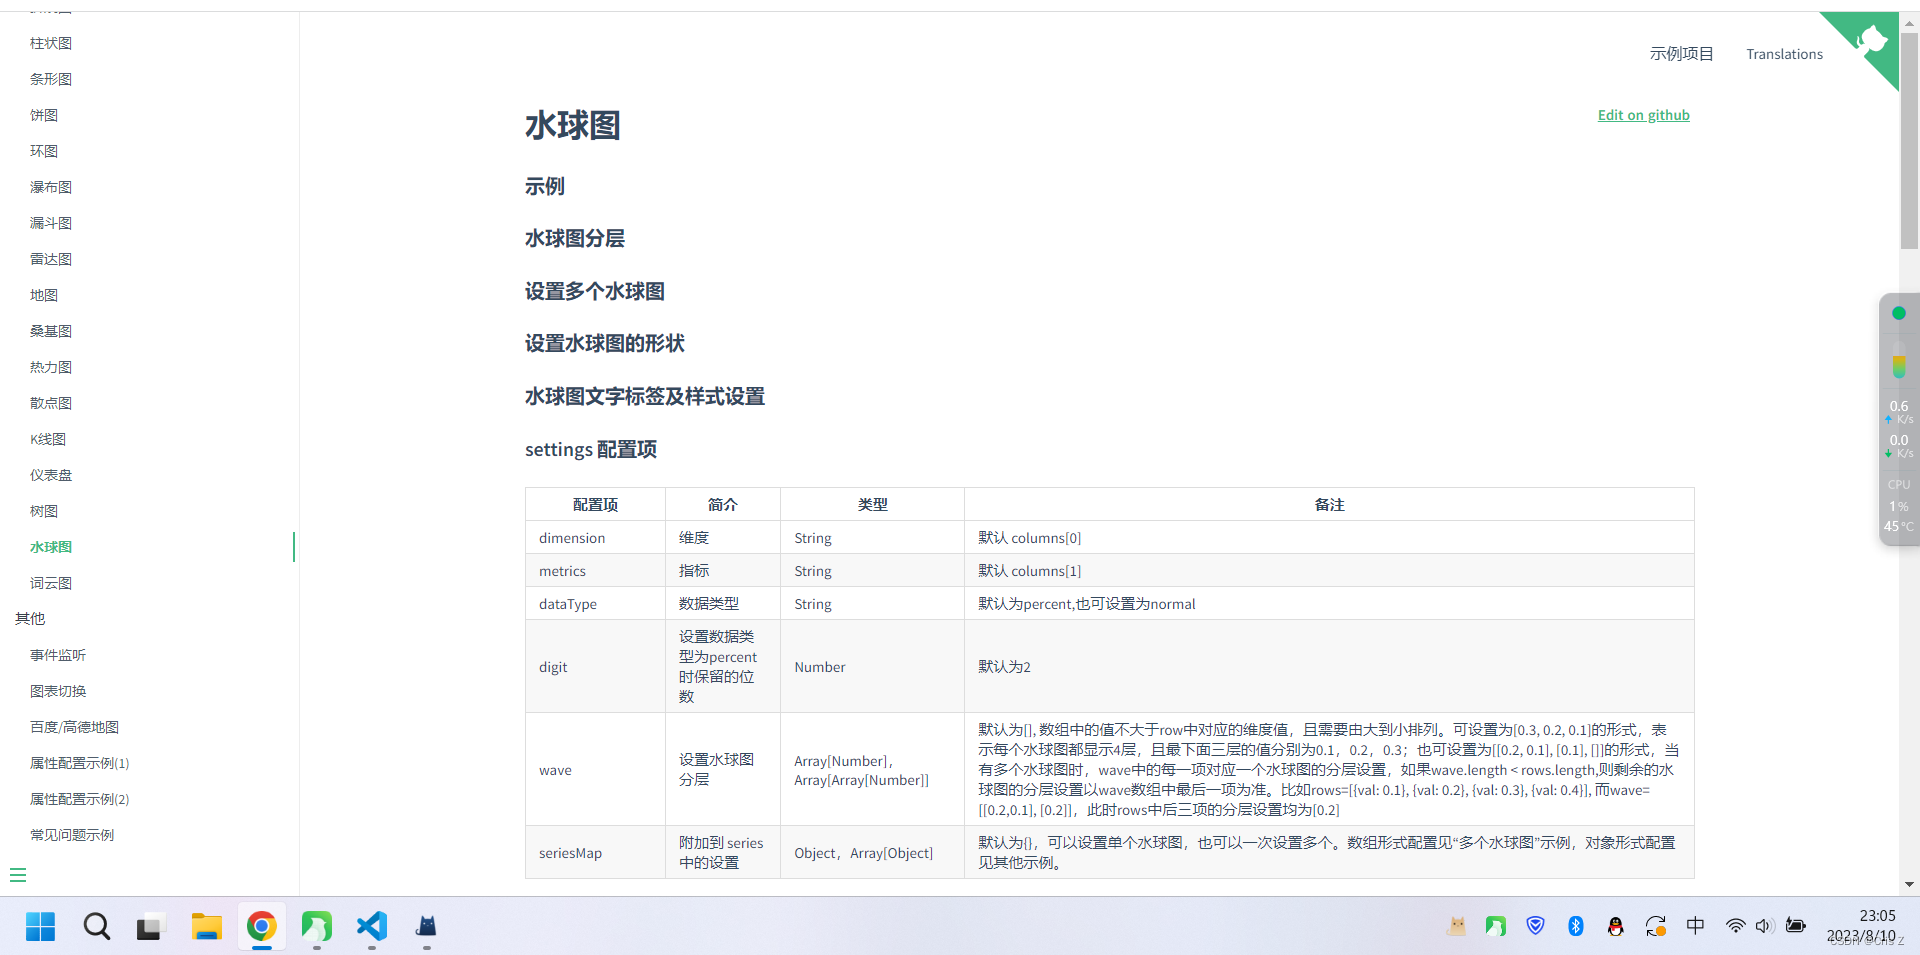This screenshot has width=1920, height=955.
Task: Open the Wi-Fi network flyout
Action: tap(1735, 927)
